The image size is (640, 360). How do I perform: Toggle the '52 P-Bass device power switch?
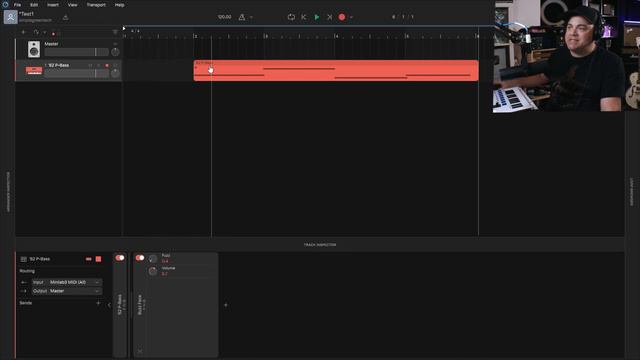pos(120,258)
